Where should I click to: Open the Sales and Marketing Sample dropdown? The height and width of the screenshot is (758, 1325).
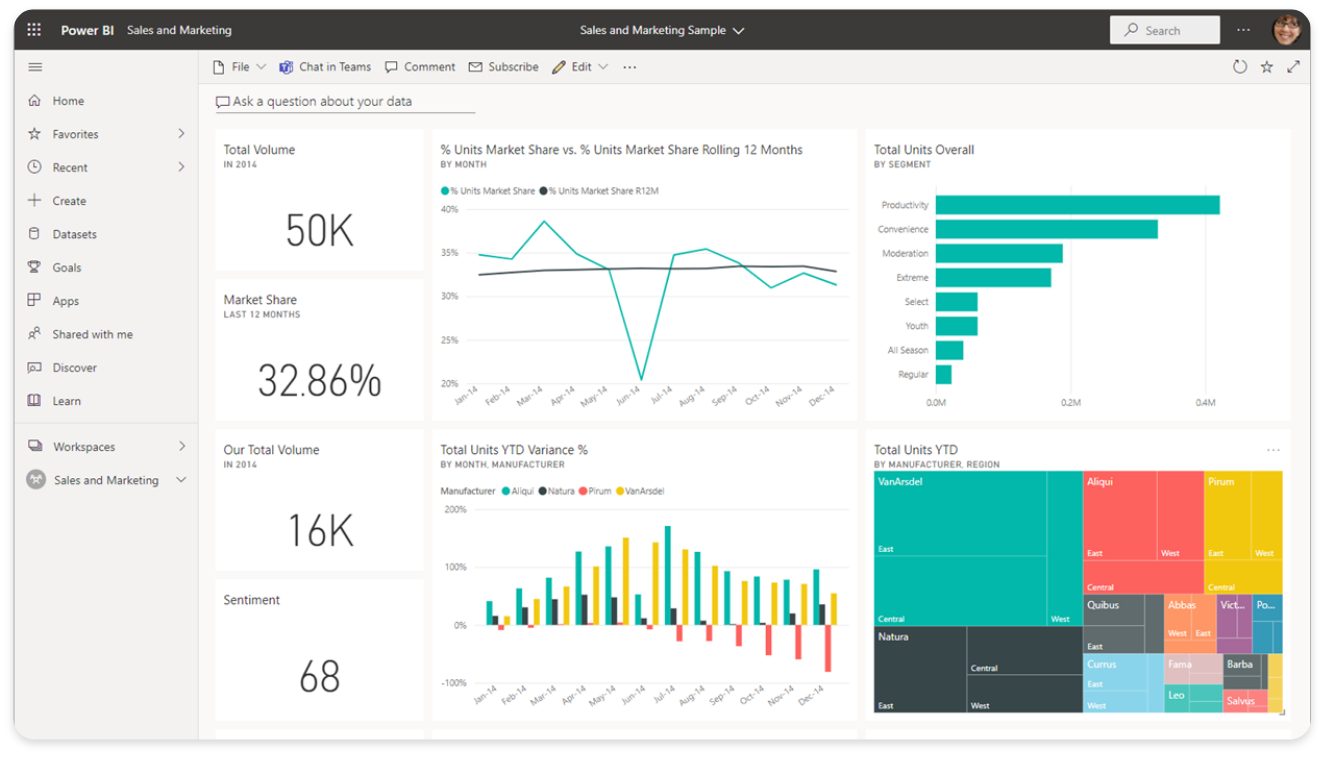click(662, 30)
